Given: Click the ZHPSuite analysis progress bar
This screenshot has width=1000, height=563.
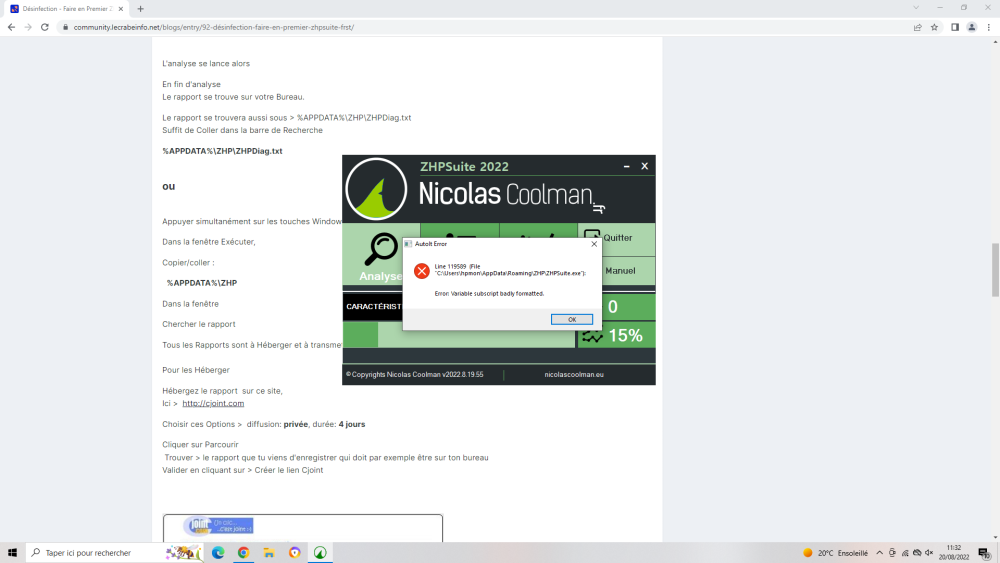Looking at the screenshot, I should 459,335.
